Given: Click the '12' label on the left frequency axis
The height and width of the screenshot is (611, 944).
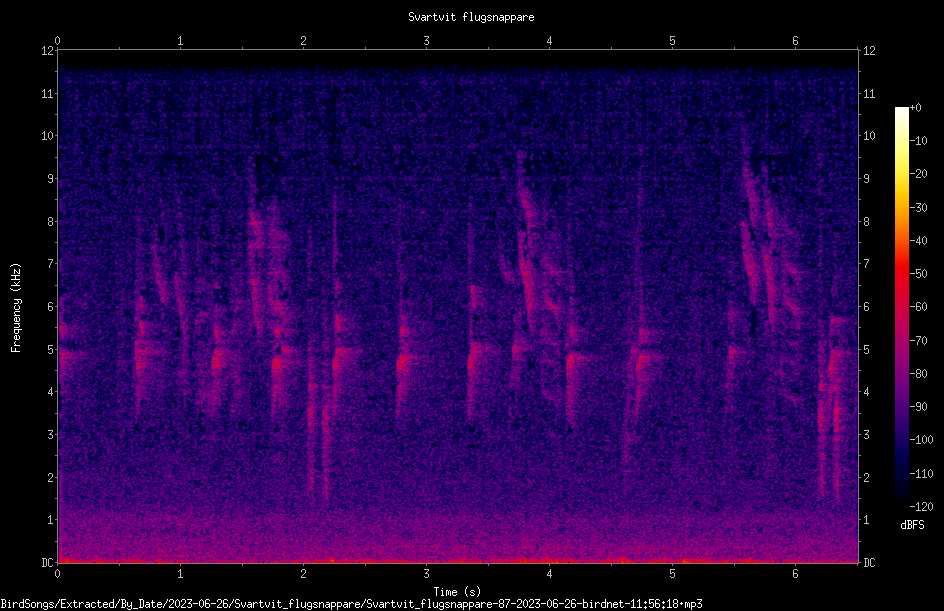Looking at the screenshot, I should (48, 51).
